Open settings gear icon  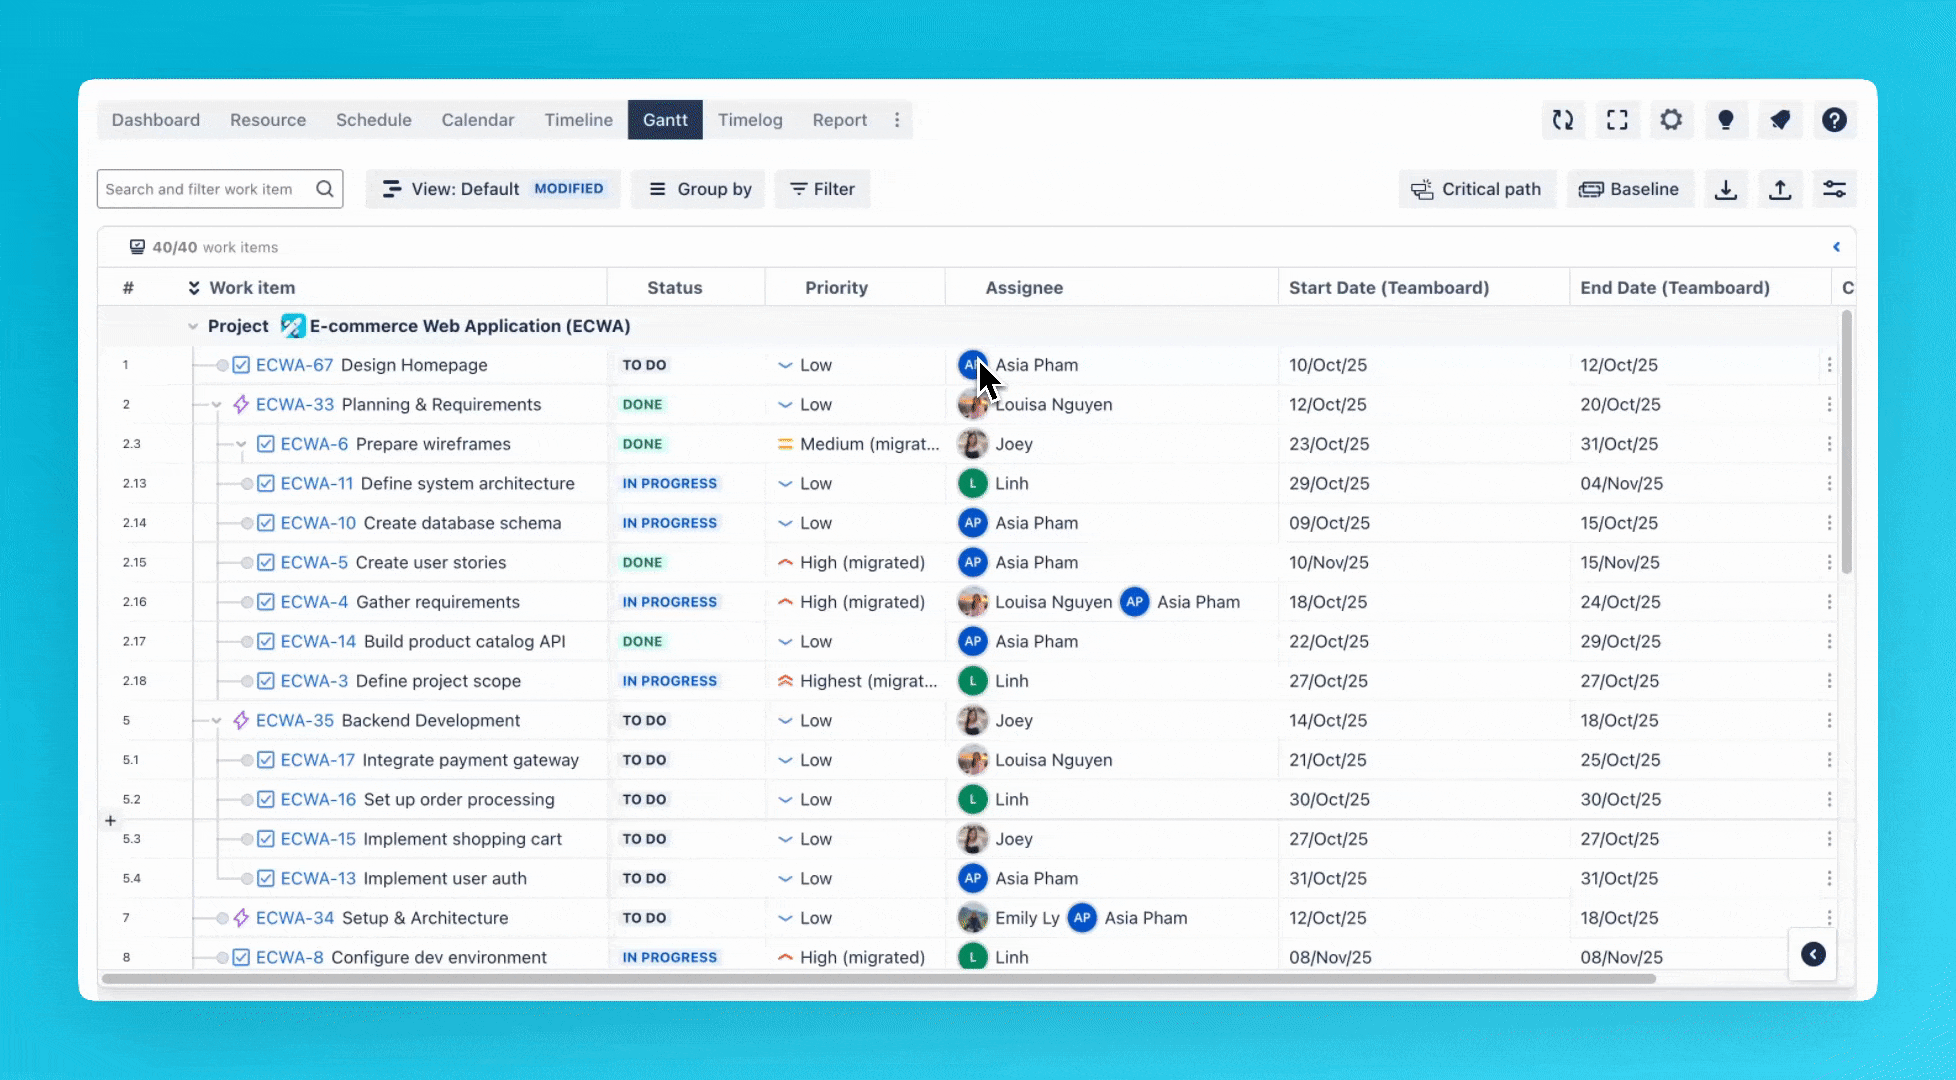(1671, 120)
